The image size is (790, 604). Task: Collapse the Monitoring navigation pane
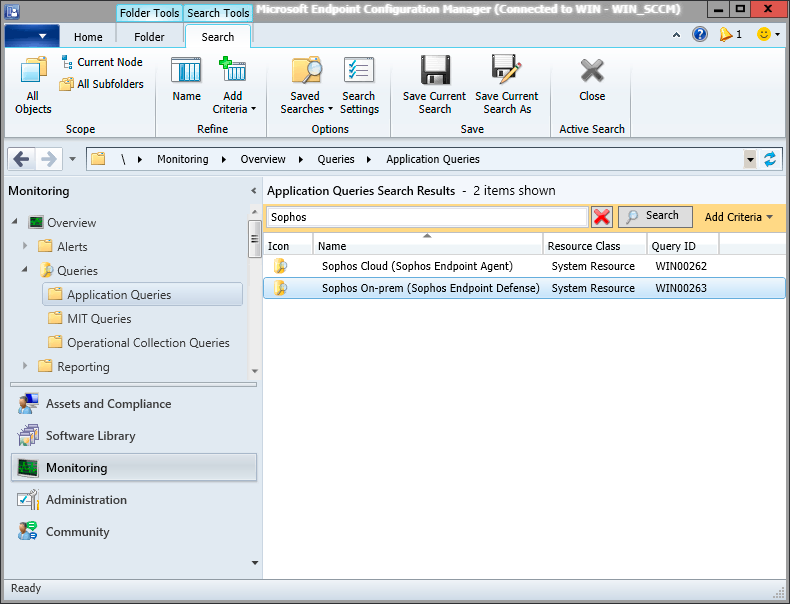tap(253, 191)
